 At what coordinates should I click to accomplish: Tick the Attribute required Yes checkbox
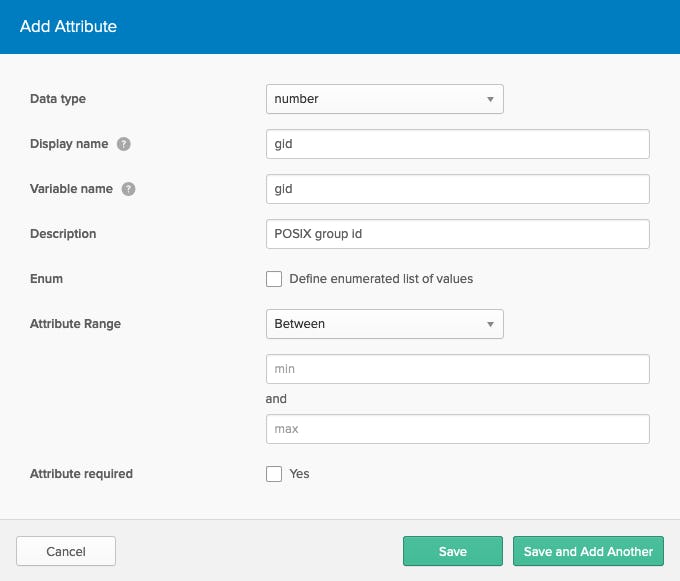tap(274, 474)
